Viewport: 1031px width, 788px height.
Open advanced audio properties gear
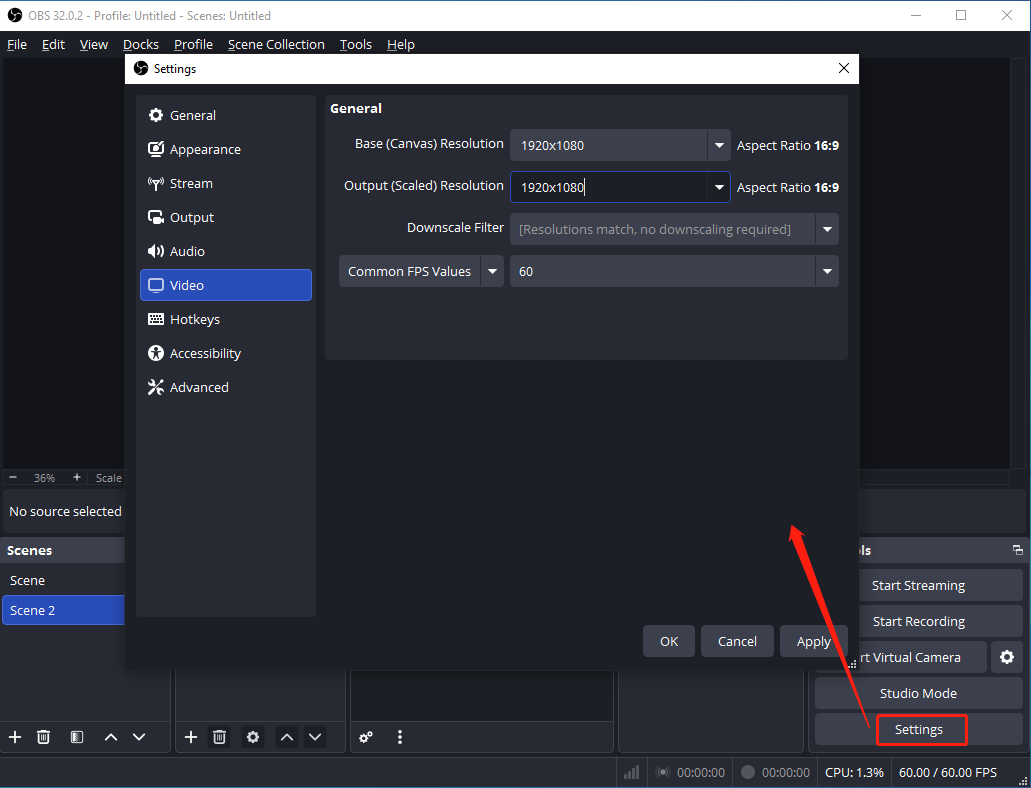[x=366, y=737]
